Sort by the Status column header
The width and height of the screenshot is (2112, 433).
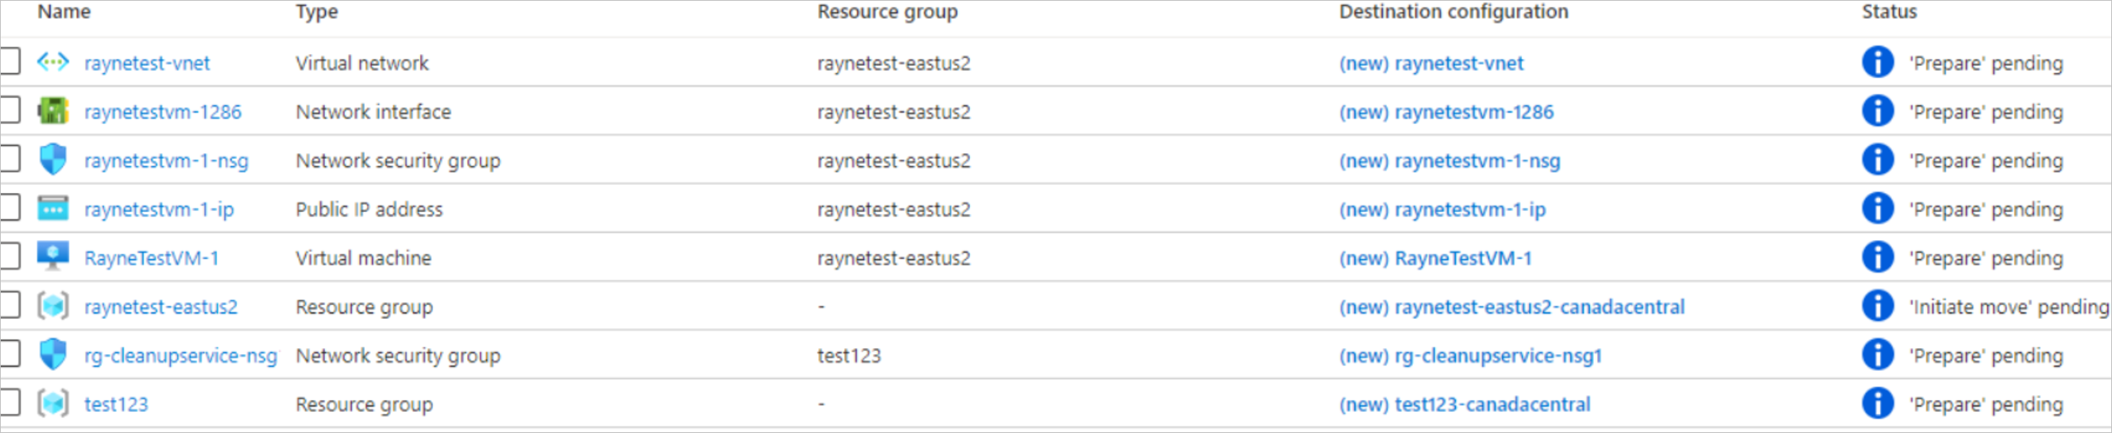(1889, 12)
